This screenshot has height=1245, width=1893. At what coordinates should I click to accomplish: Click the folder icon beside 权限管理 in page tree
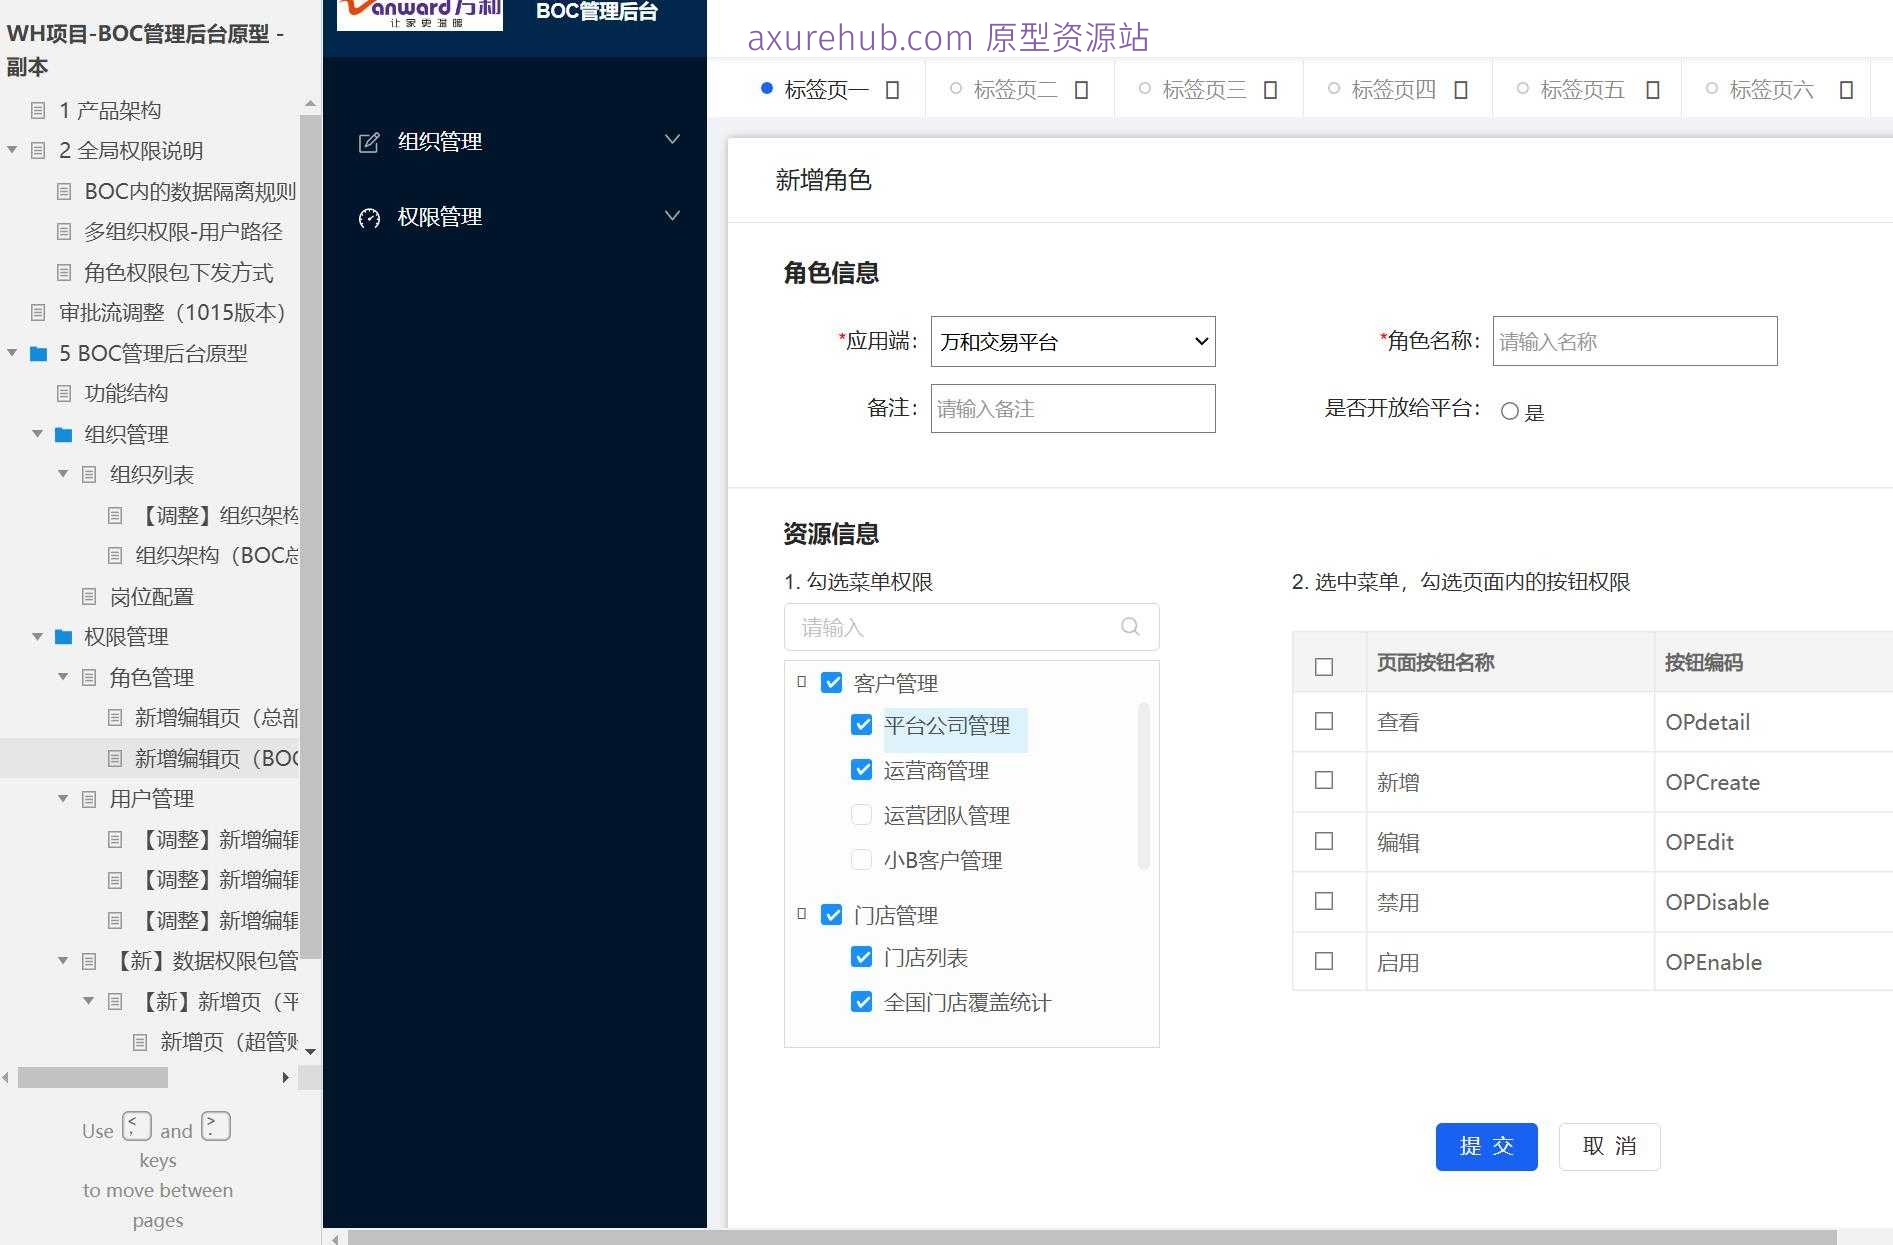[62, 637]
